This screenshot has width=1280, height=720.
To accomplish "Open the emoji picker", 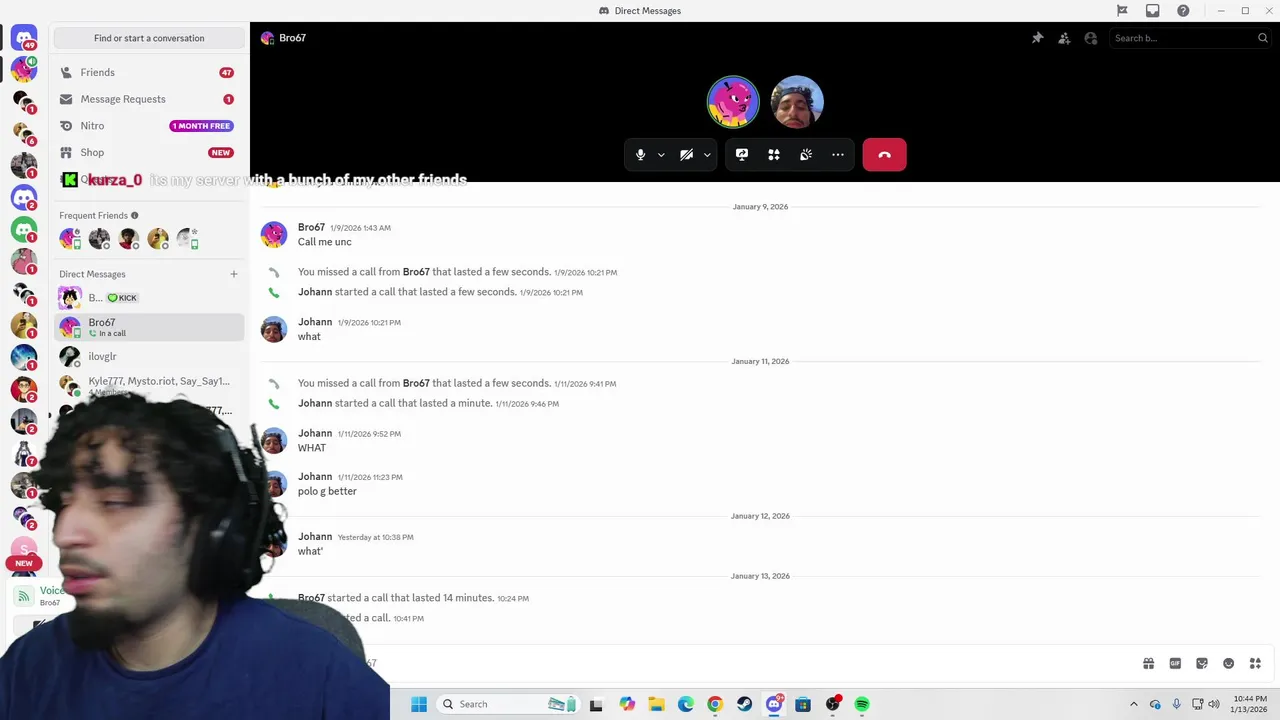I will tap(1228, 663).
